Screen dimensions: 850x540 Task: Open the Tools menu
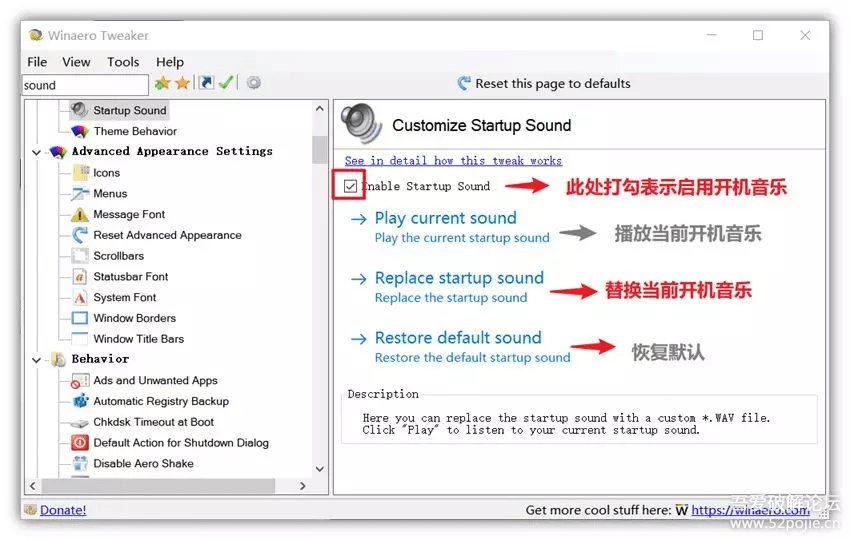point(123,62)
